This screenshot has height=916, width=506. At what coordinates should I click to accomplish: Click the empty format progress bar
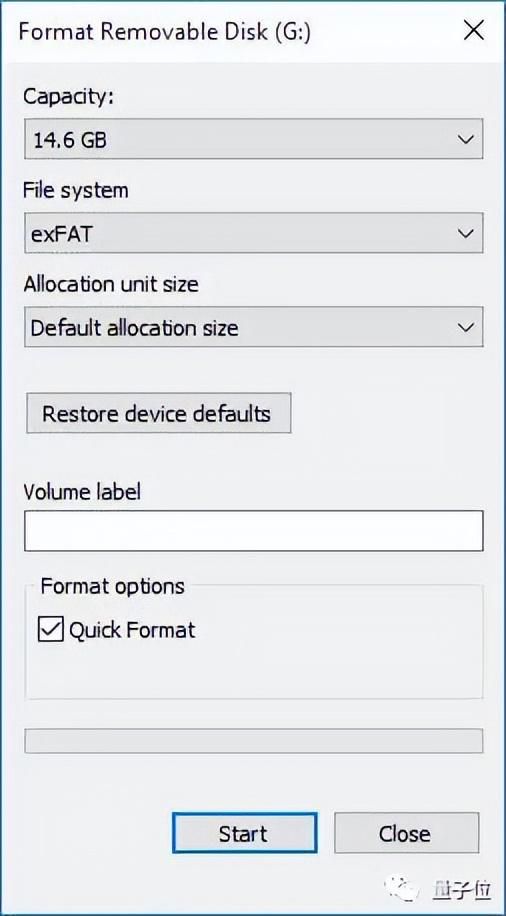coord(254,741)
